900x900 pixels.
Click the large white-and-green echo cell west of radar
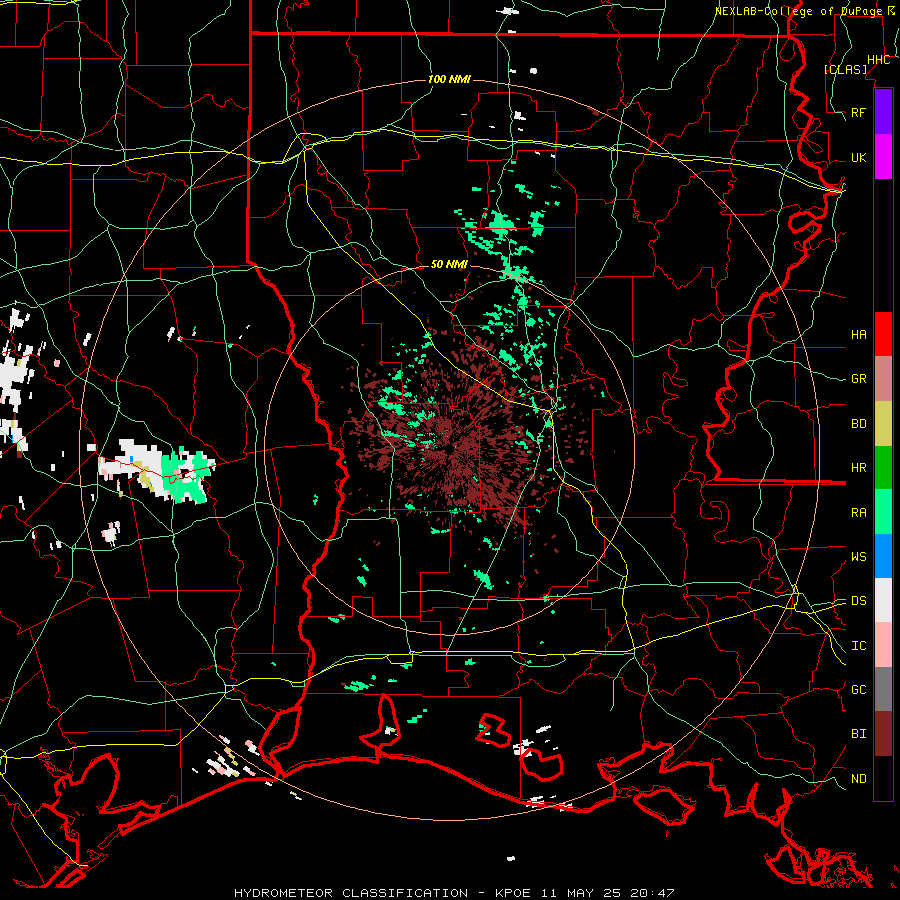click(x=156, y=471)
